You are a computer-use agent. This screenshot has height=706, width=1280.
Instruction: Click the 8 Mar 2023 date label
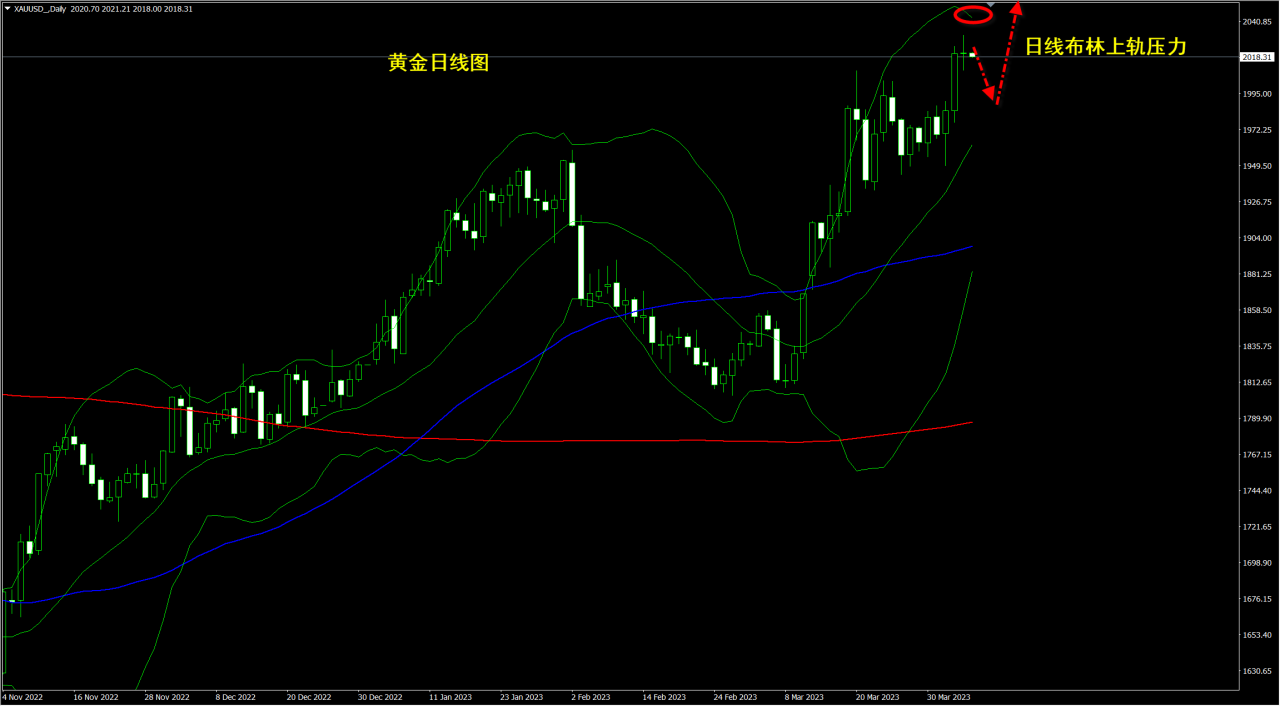tap(805, 697)
